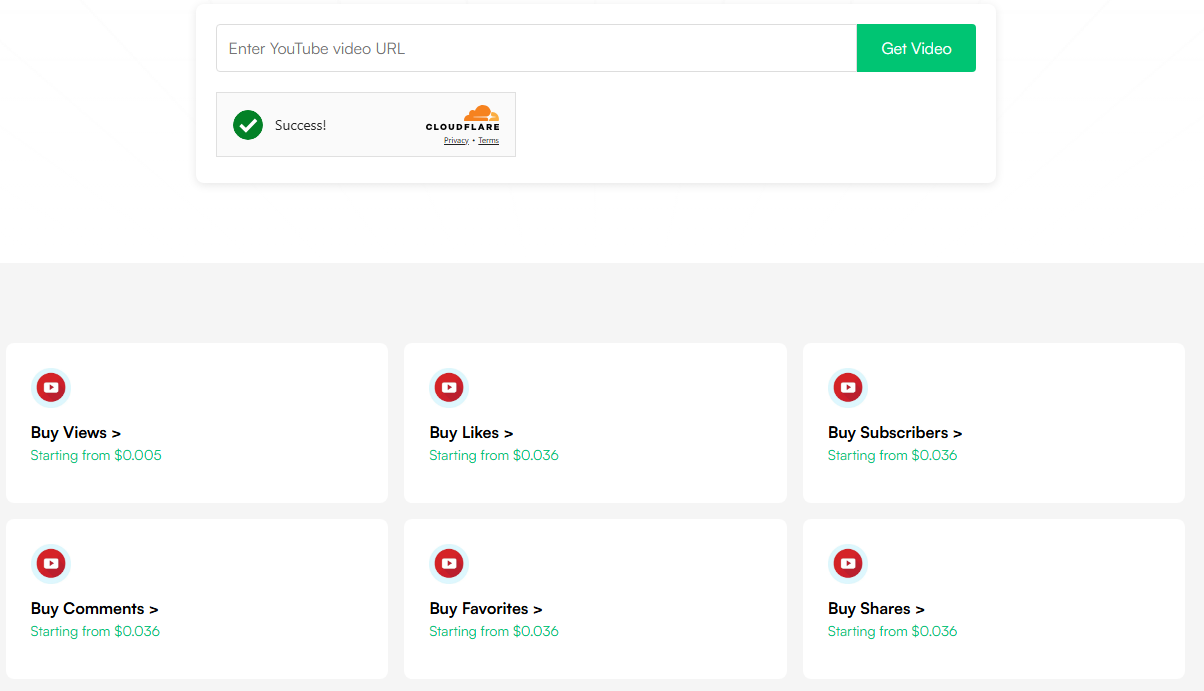This screenshot has width=1204, height=691.
Task: Open Cloudflare Terms link
Action: point(488,141)
